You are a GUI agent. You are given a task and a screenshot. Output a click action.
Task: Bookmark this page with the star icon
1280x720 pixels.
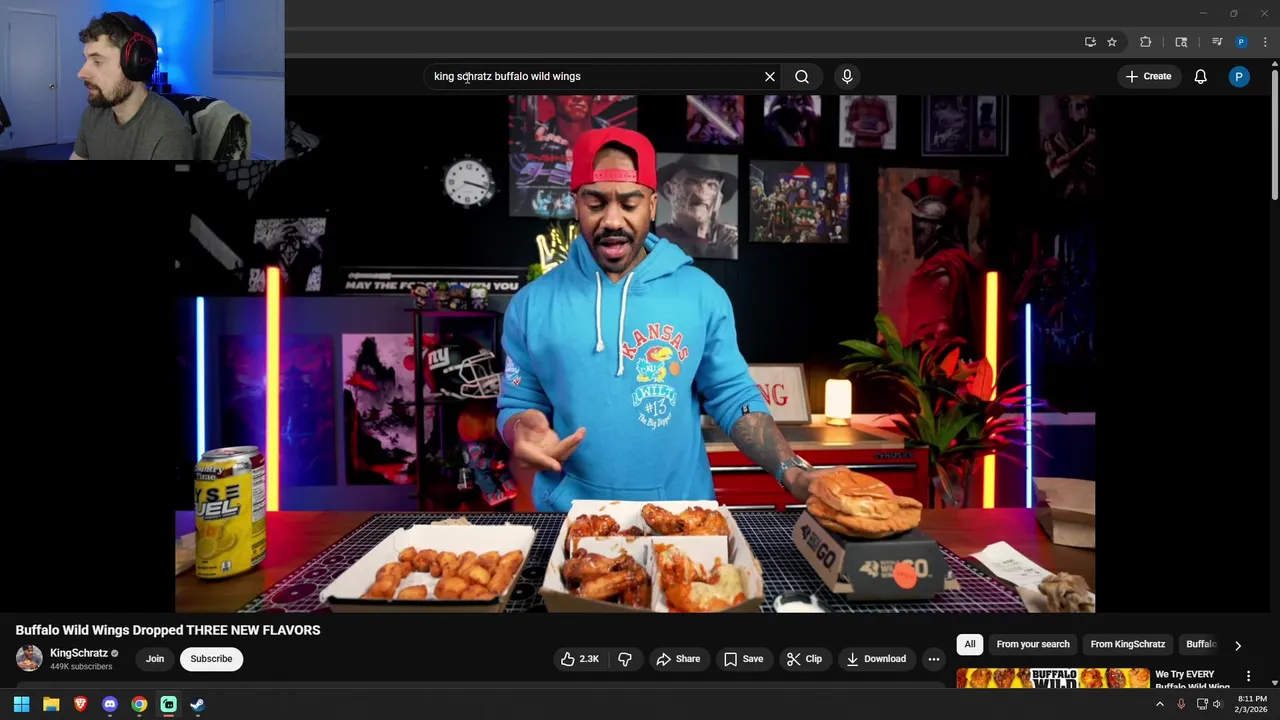coord(1112,42)
